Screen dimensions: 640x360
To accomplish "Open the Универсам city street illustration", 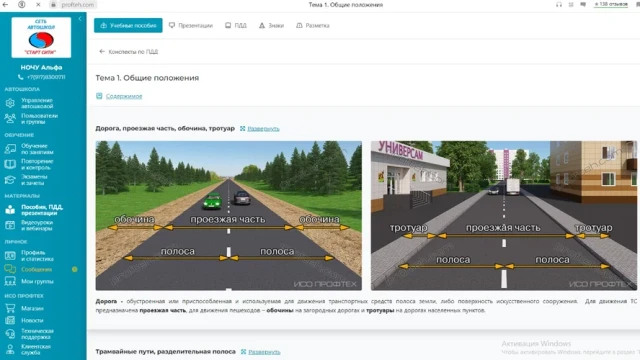I will (504, 216).
